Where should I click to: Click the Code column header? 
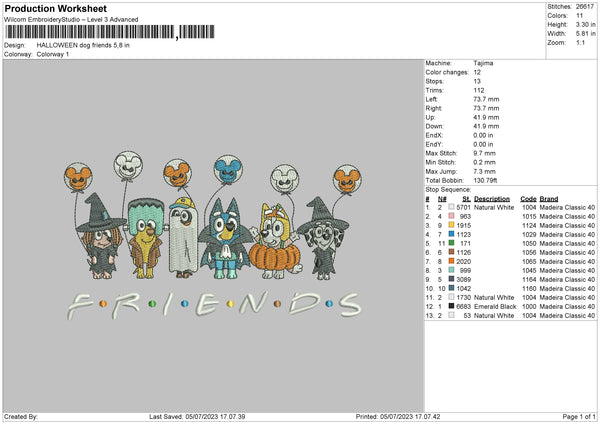tap(528, 199)
